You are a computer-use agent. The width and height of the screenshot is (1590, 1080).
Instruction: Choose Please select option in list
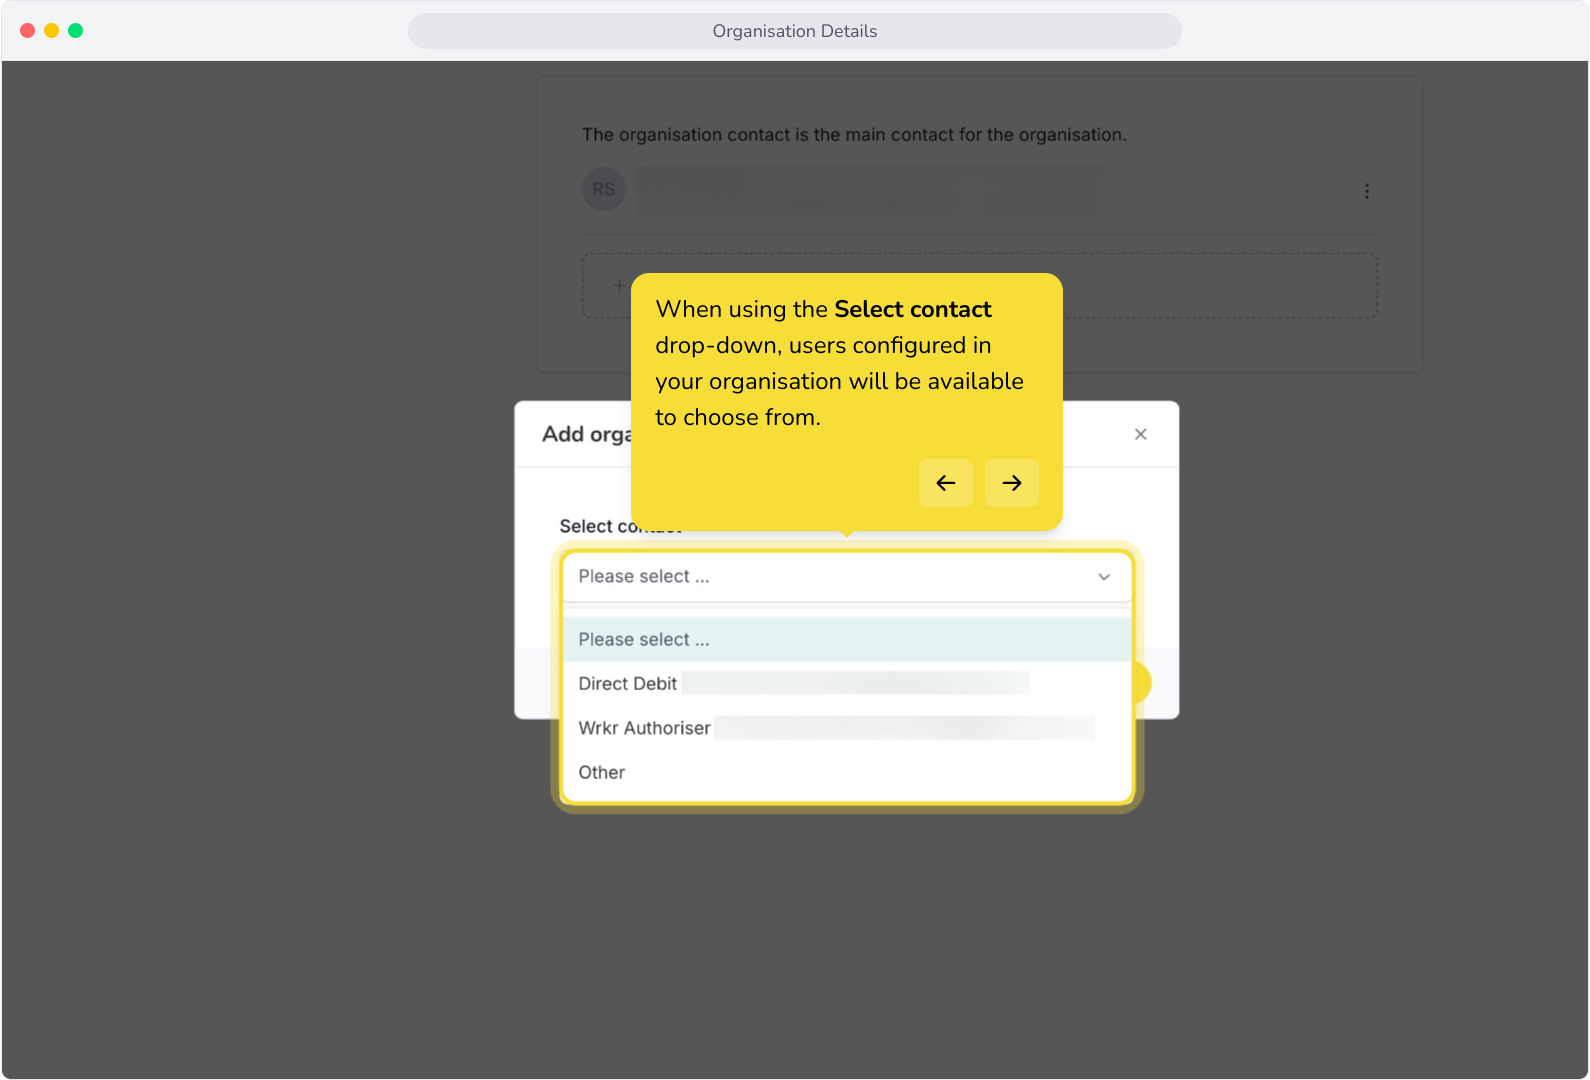click(x=847, y=640)
